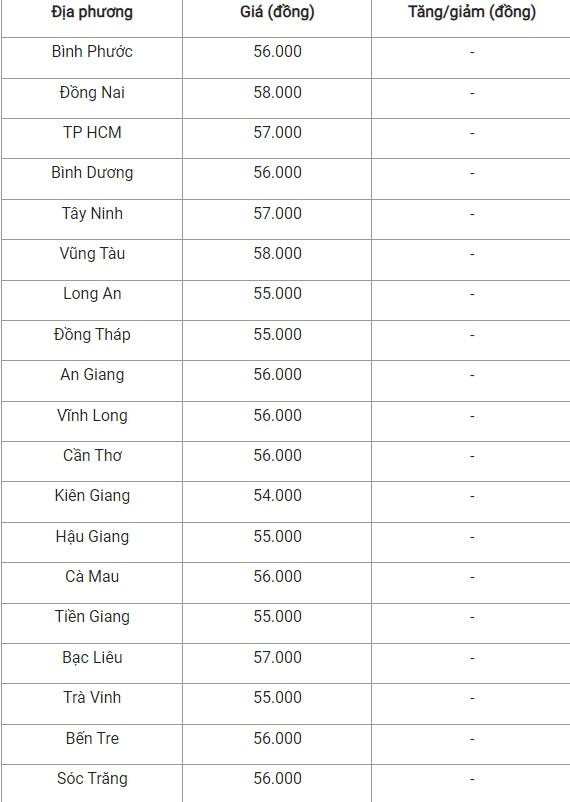Select the Đồng Nai province cell

pyautogui.click(x=92, y=93)
